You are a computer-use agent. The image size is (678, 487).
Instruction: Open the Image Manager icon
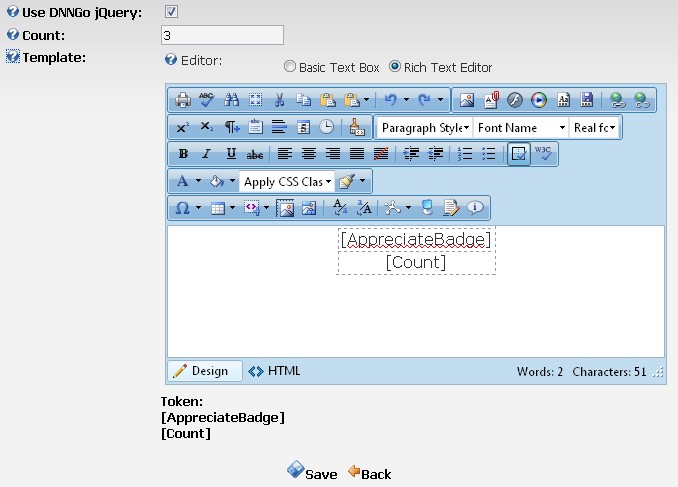(467, 100)
